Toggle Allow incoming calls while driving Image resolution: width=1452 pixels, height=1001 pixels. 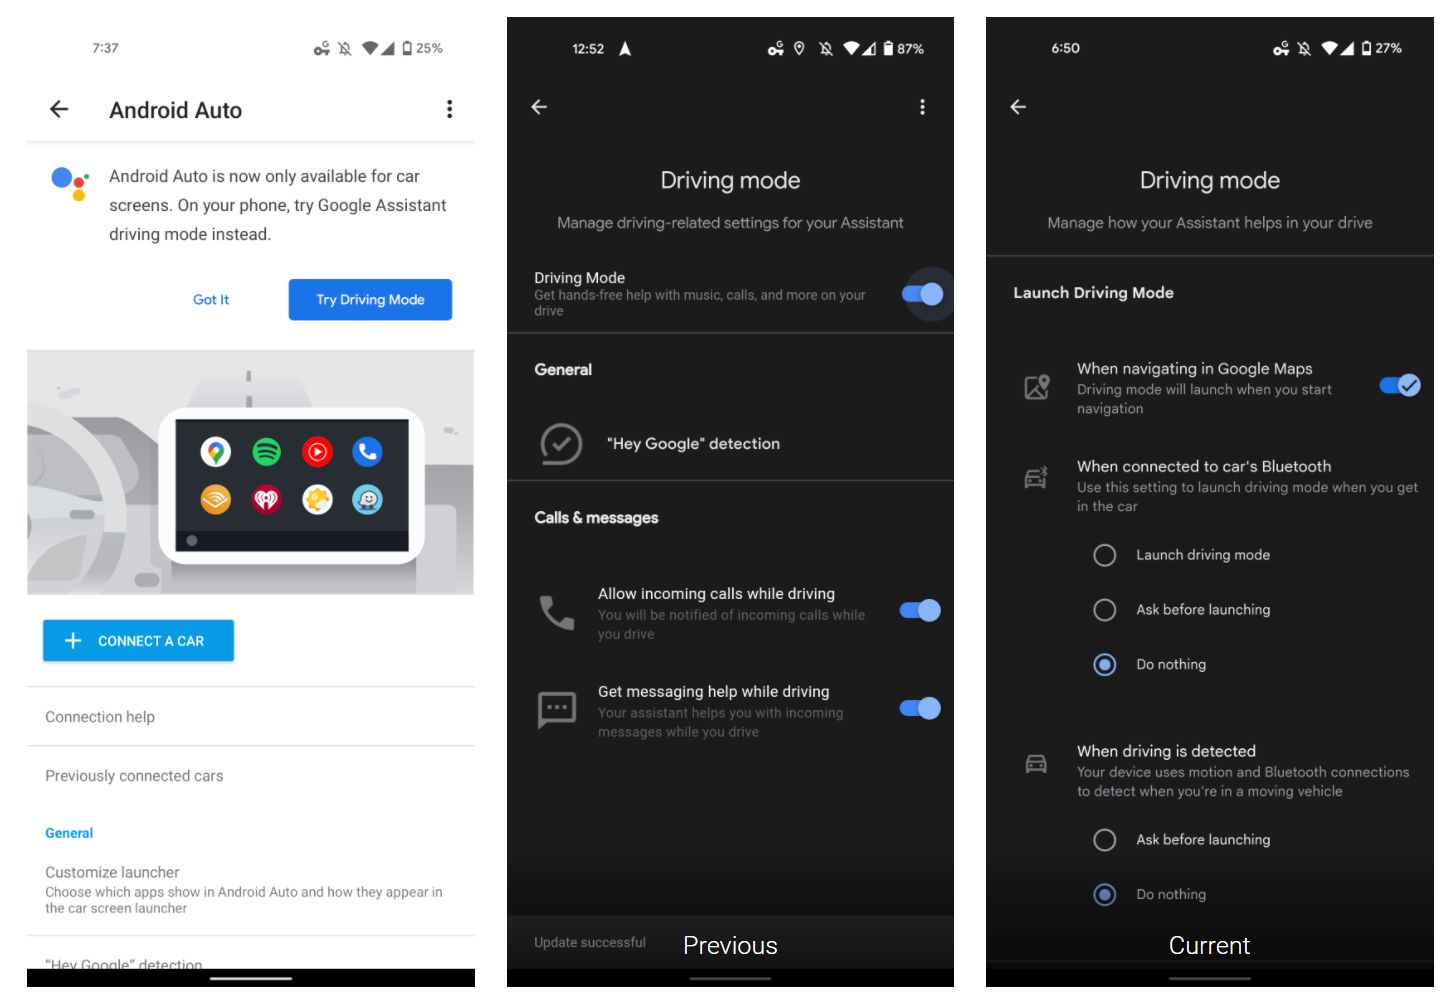click(x=920, y=611)
